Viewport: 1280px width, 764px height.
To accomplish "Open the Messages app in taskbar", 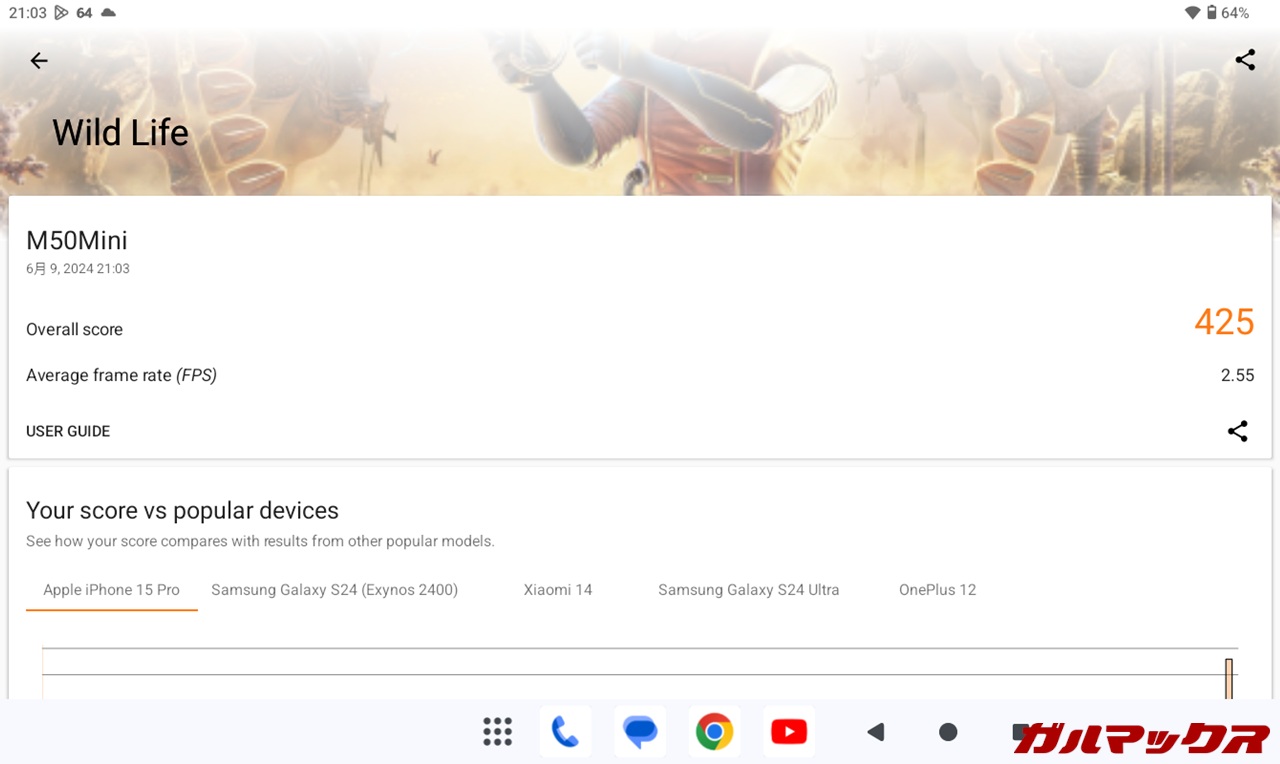I will [640, 732].
